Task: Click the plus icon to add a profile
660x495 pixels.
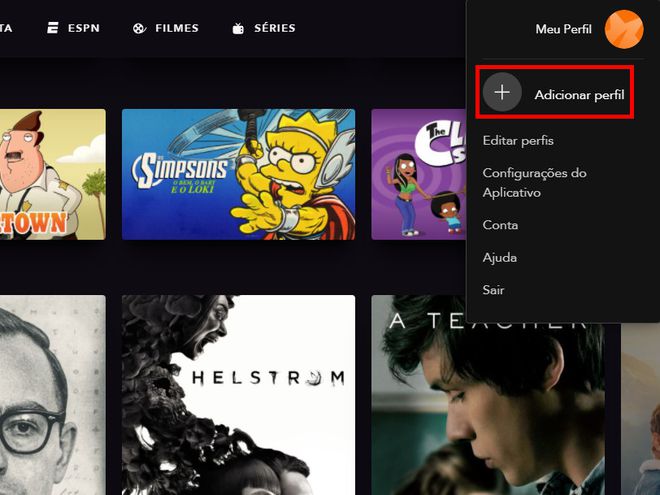Action: tap(502, 92)
